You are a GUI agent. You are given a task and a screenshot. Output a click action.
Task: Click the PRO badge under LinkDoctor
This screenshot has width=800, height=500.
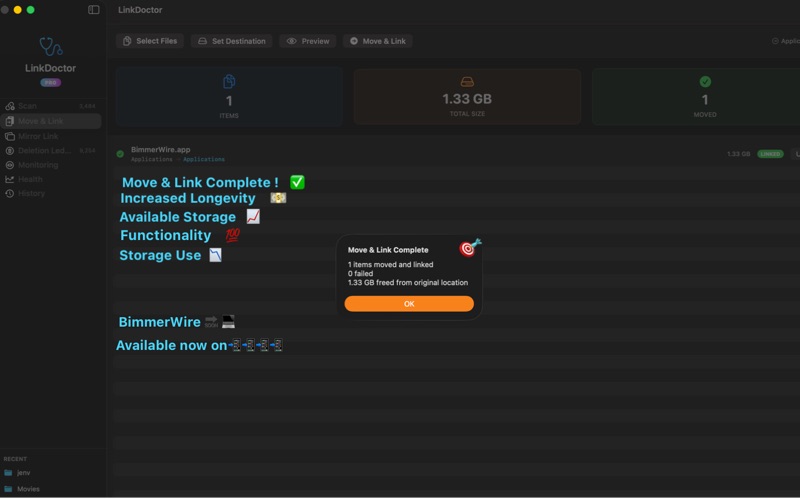click(x=51, y=82)
